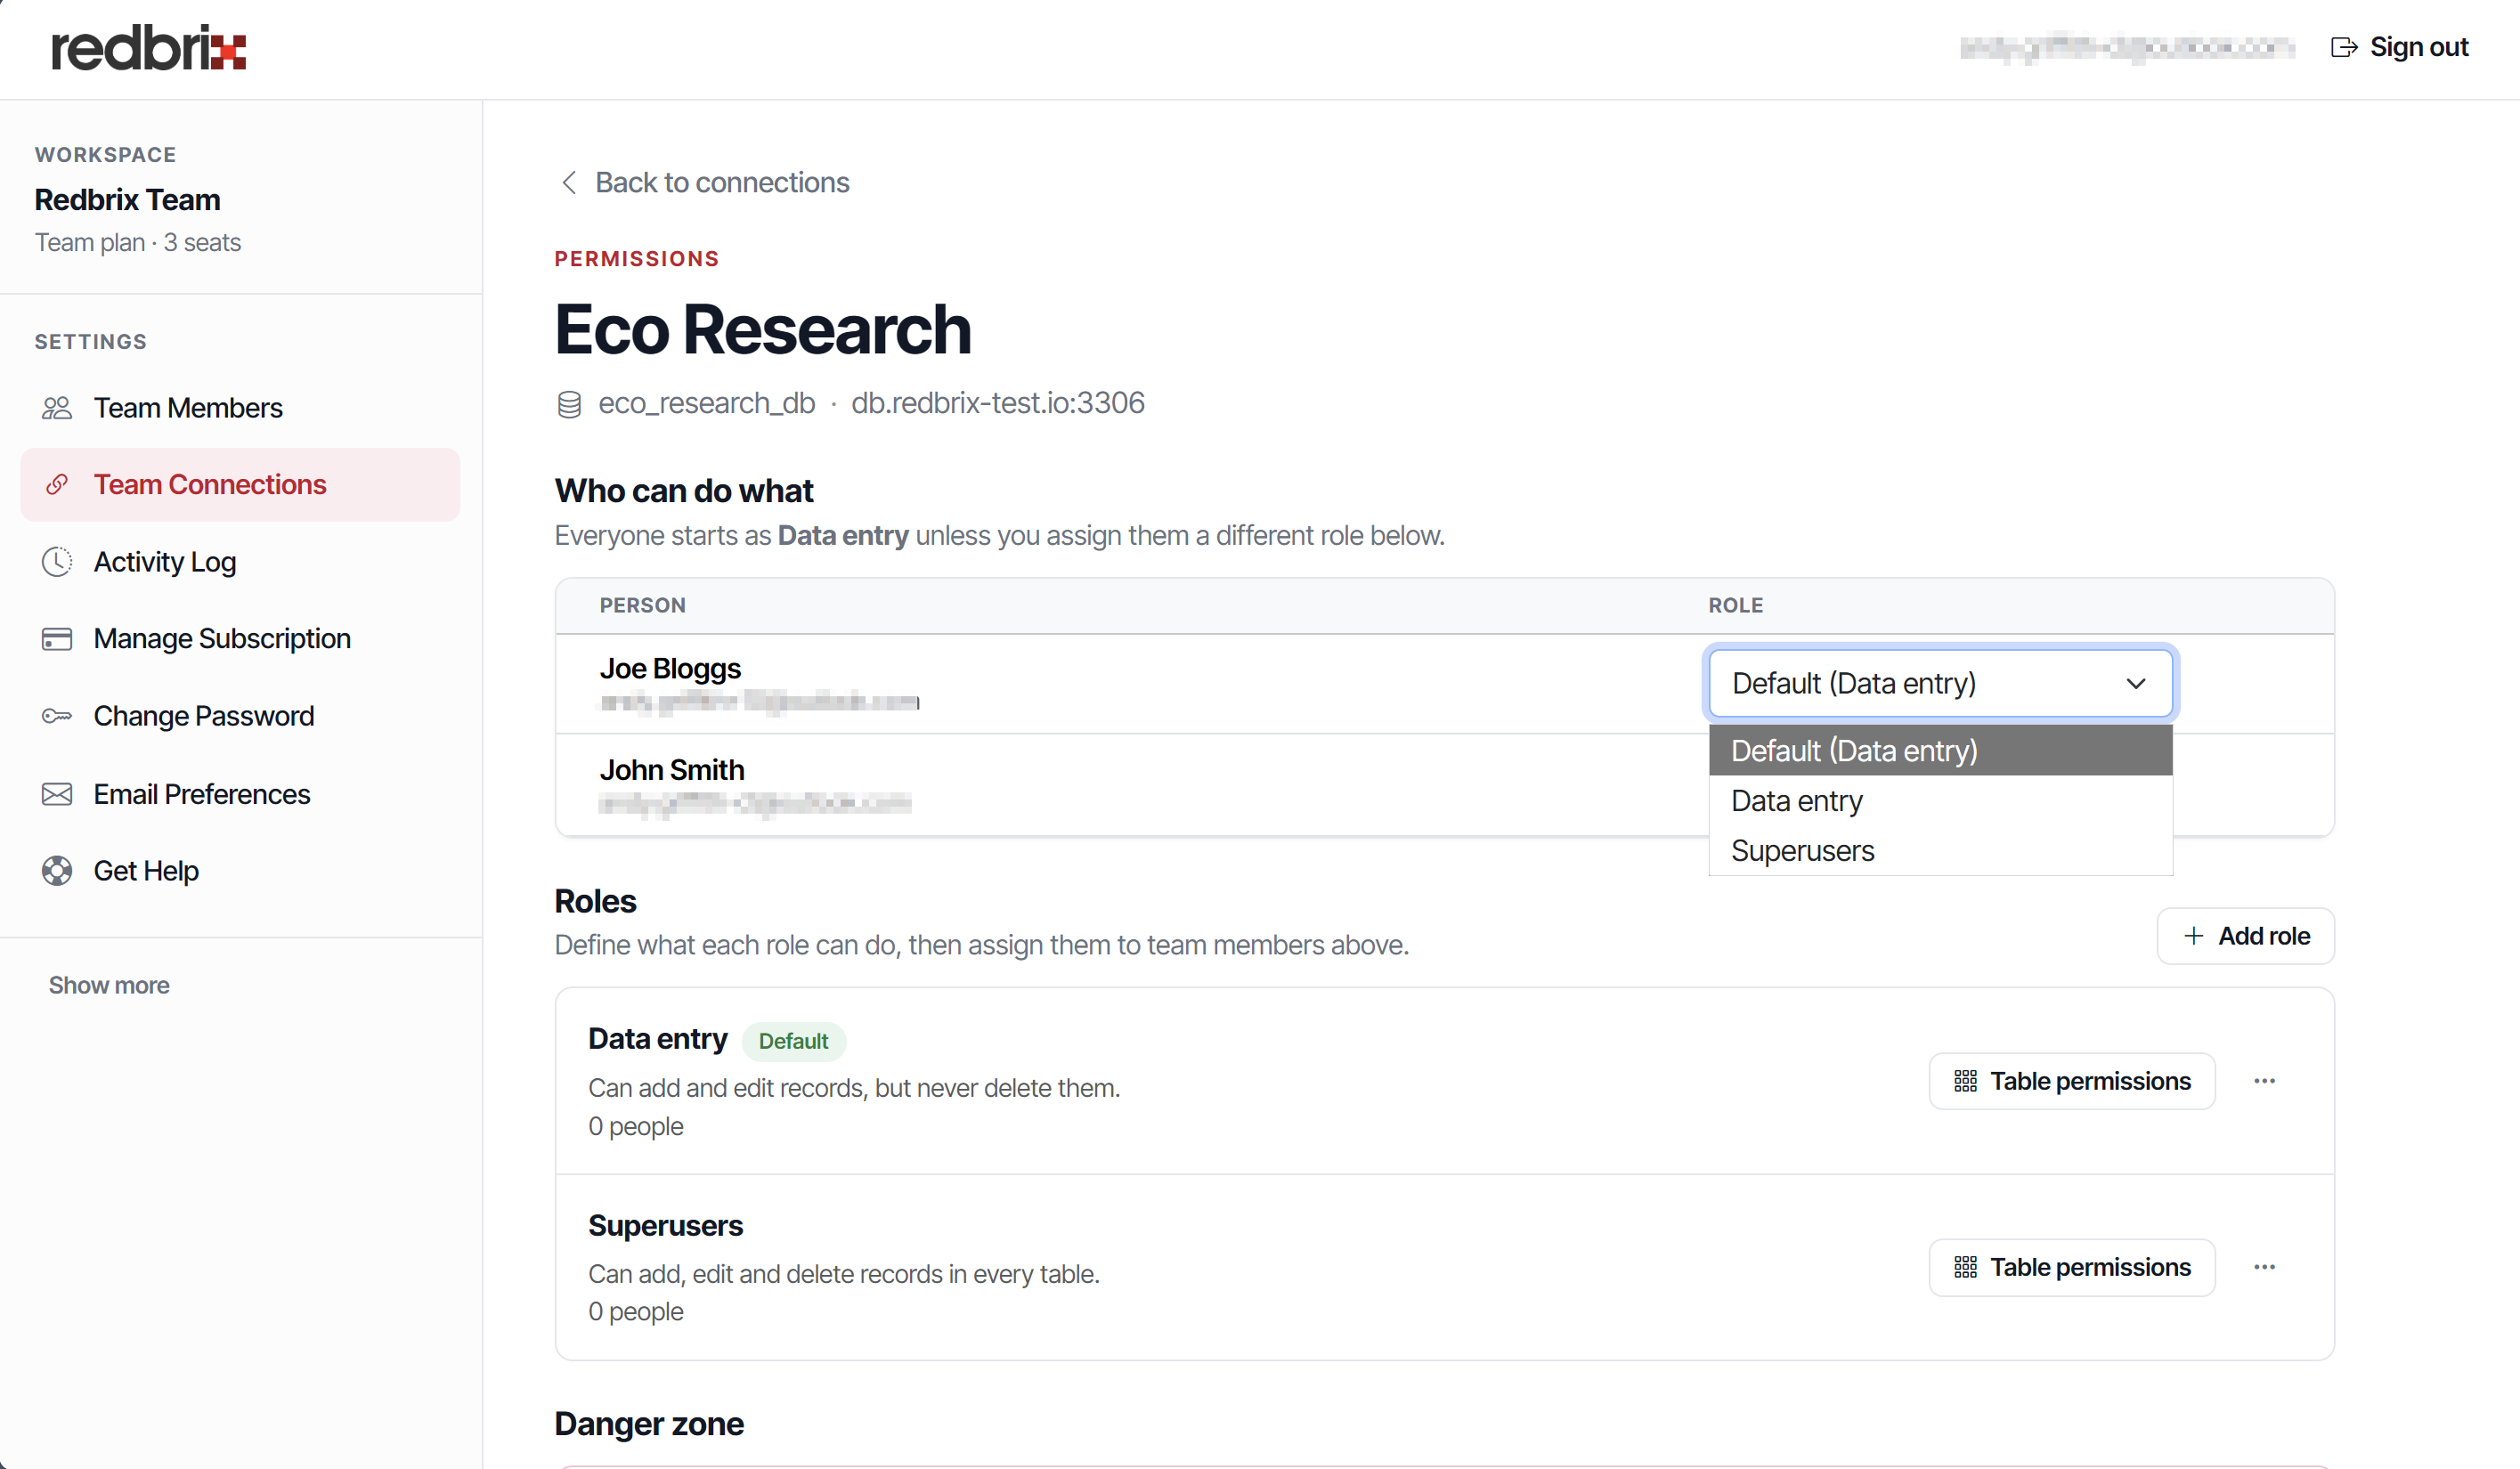2520x1469 pixels.
Task: Expand sidebar with Show more
Action: (109, 985)
